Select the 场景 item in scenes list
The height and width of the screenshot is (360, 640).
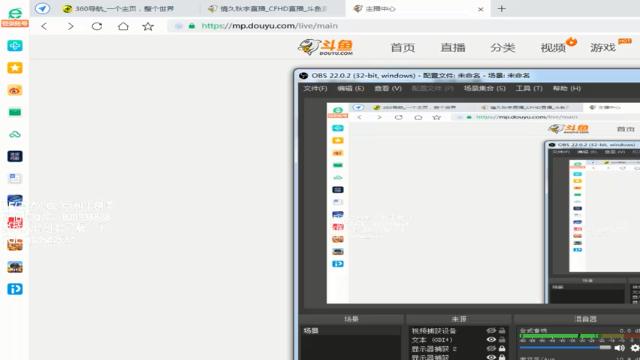tap(351, 331)
